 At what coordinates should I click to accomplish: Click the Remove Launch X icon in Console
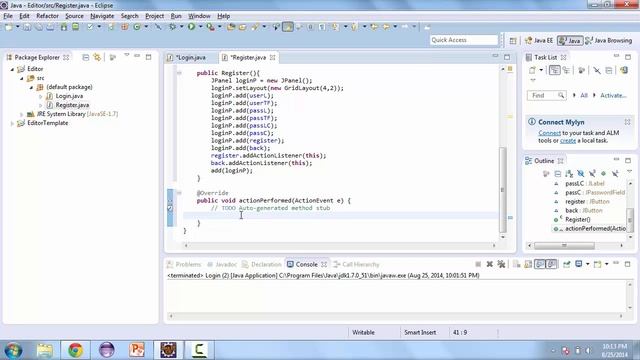(x=489, y=264)
